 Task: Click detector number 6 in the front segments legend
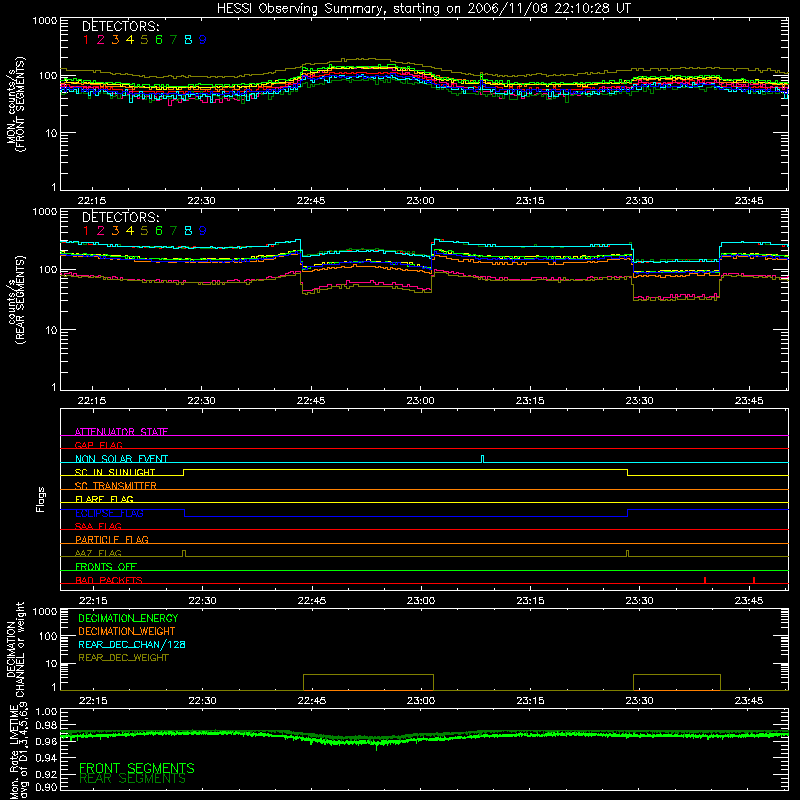click(x=159, y=40)
